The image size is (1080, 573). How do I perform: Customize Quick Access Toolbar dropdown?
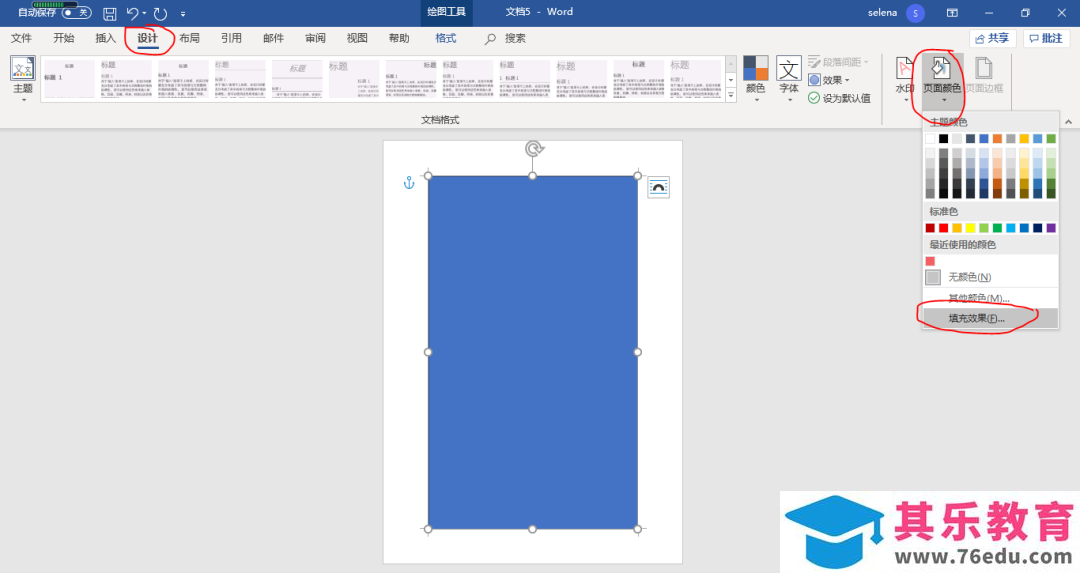[x=183, y=13]
